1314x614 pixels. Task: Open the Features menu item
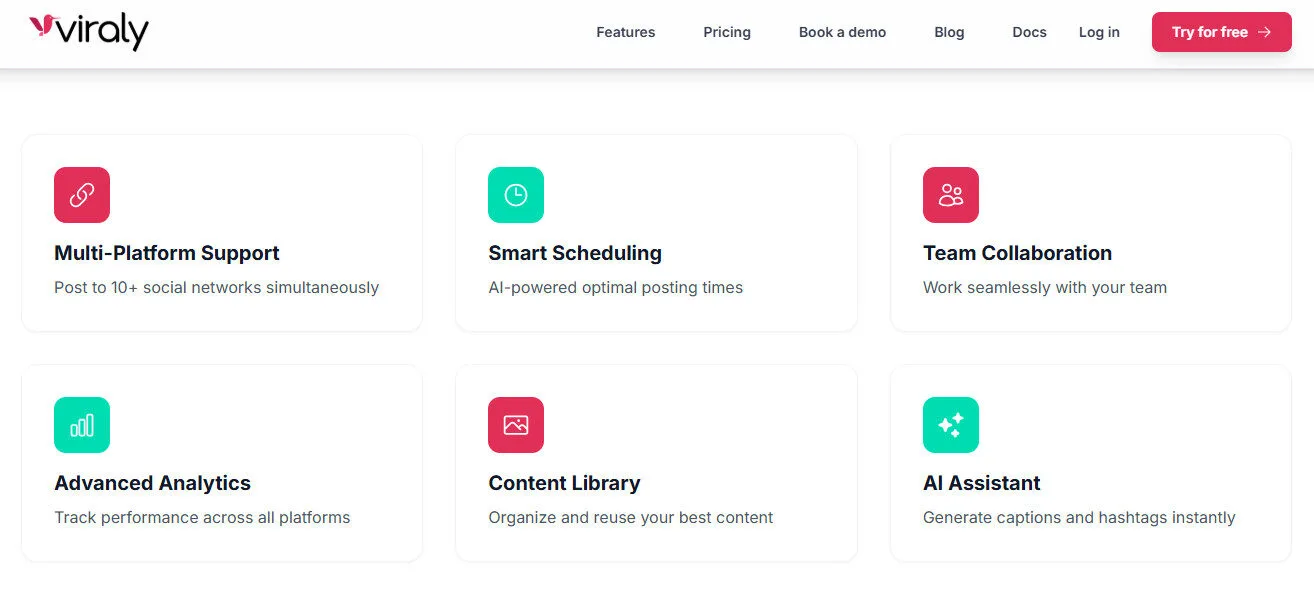tap(625, 32)
